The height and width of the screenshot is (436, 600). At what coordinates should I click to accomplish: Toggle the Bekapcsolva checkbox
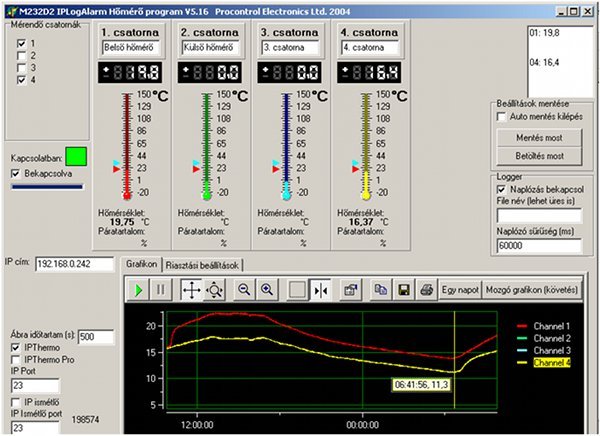tap(15, 174)
